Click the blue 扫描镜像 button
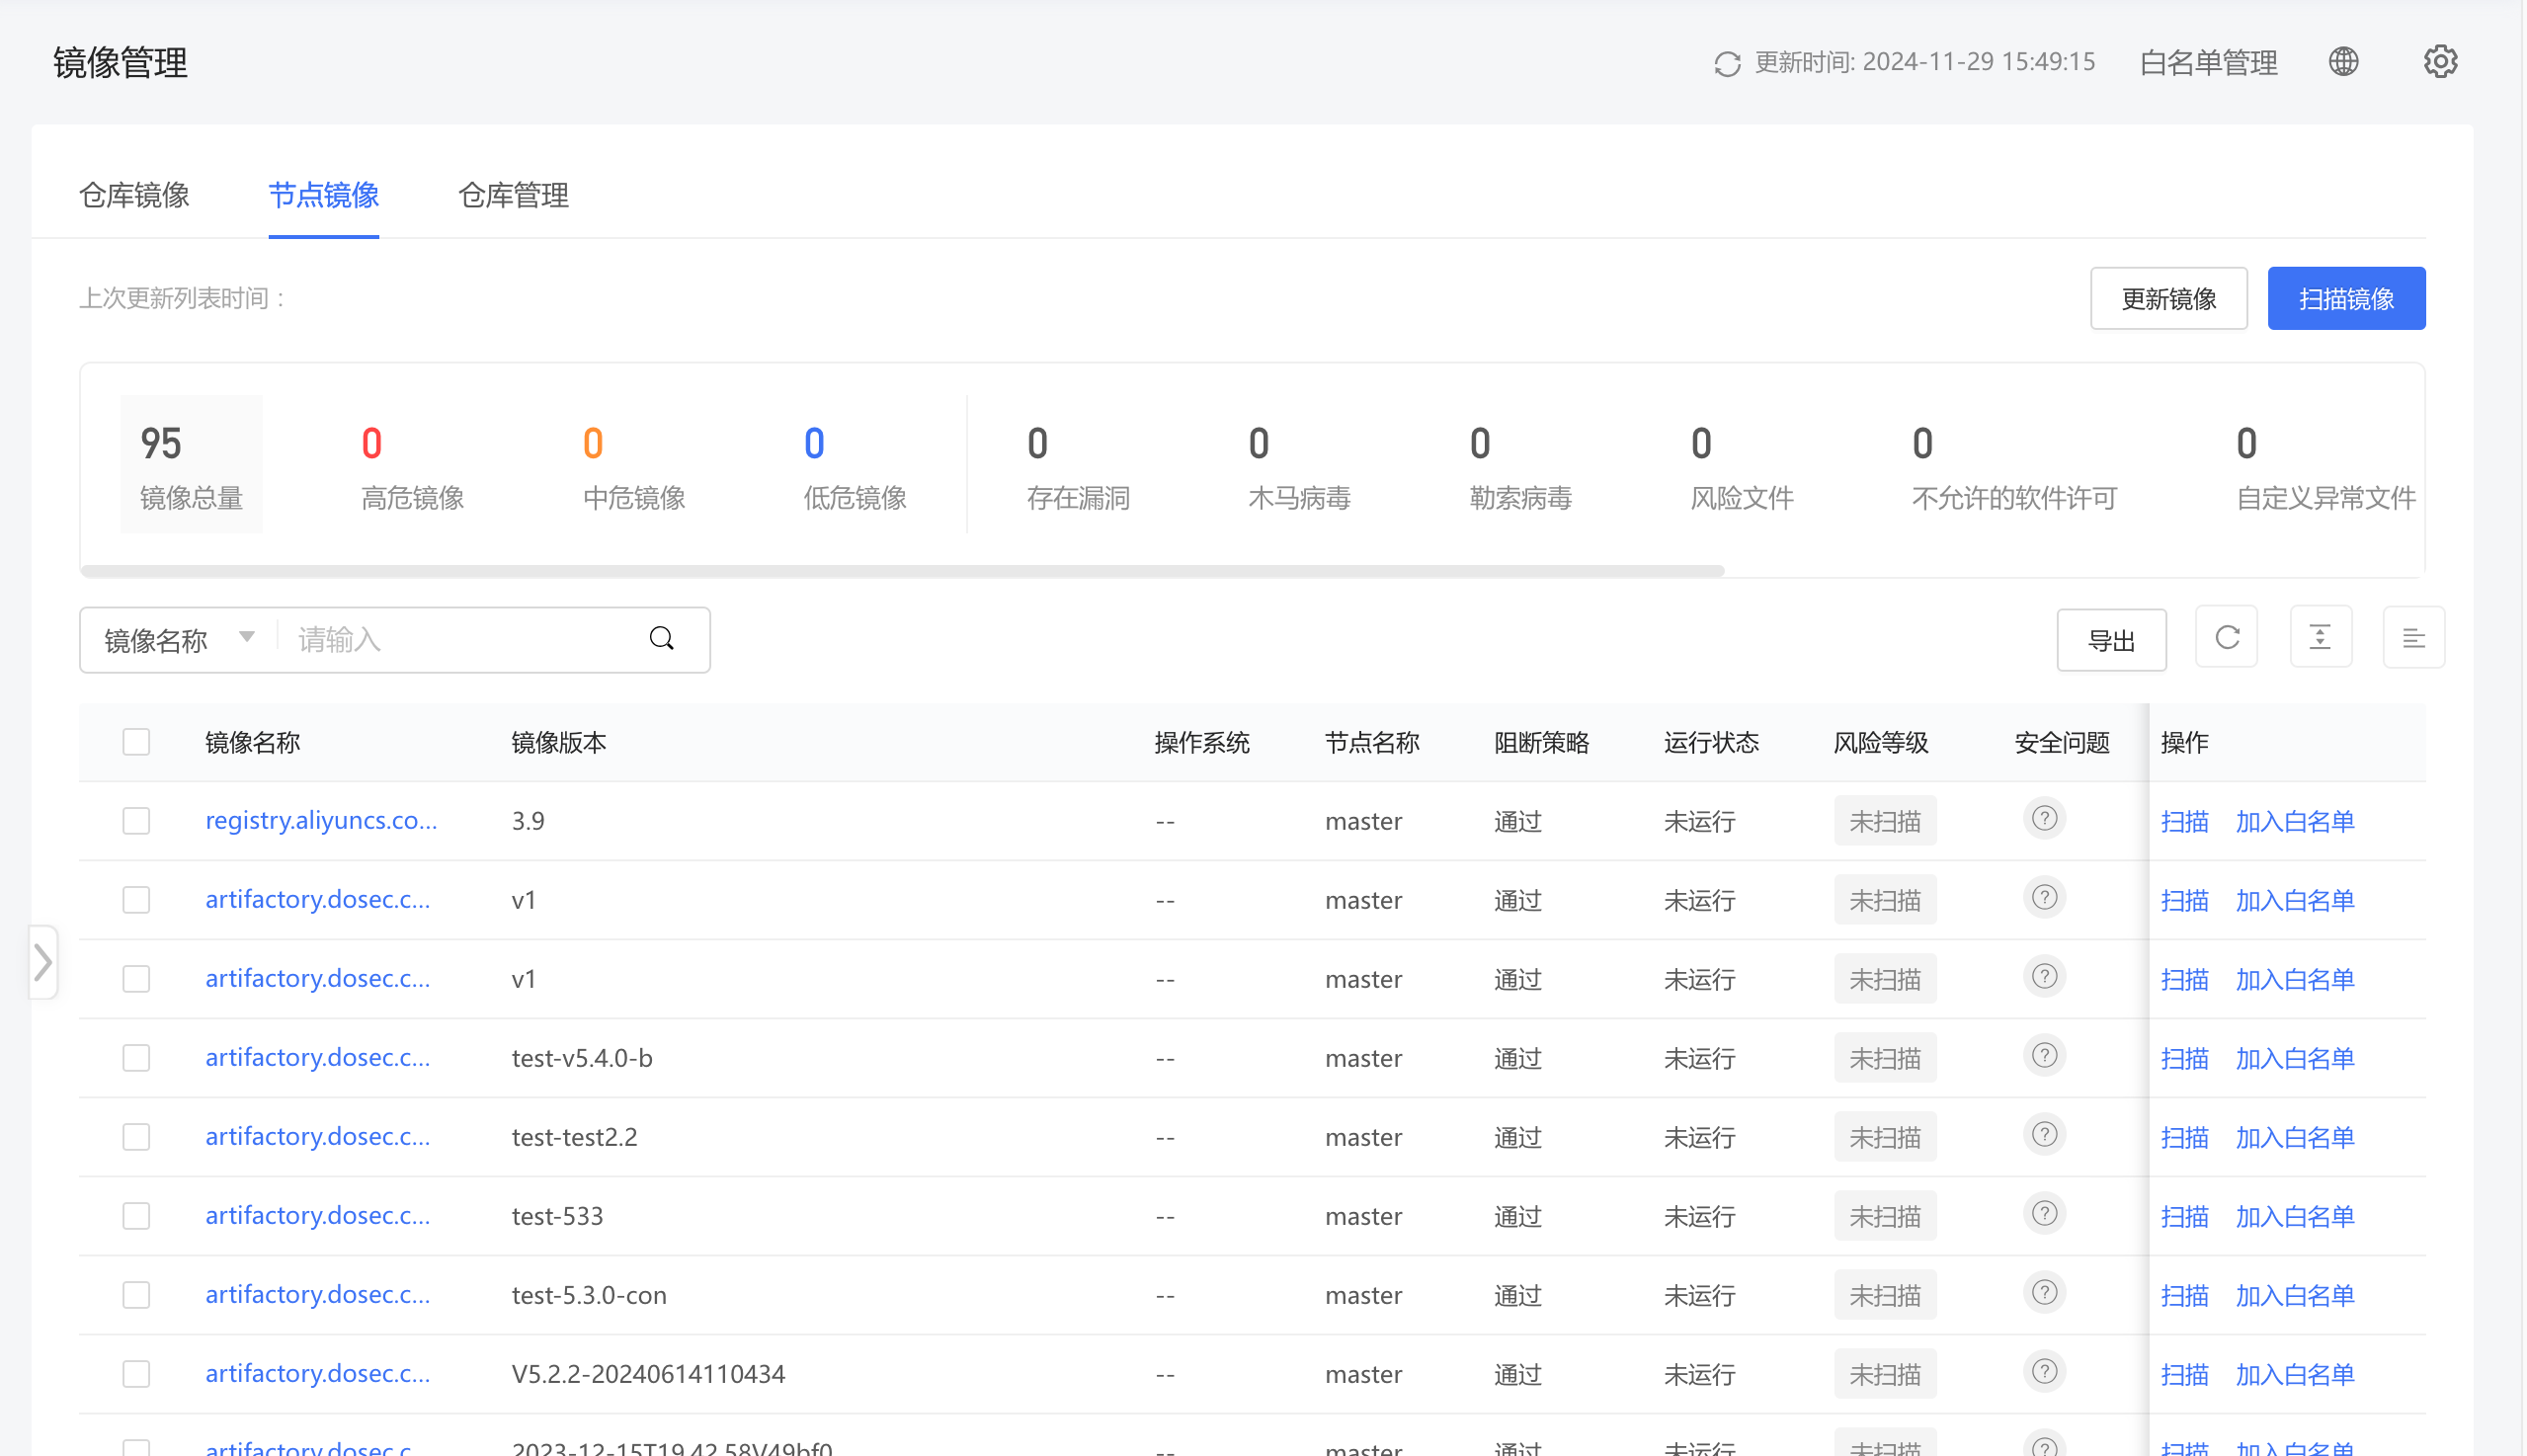Viewport: 2527px width, 1456px height. click(2346, 298)
